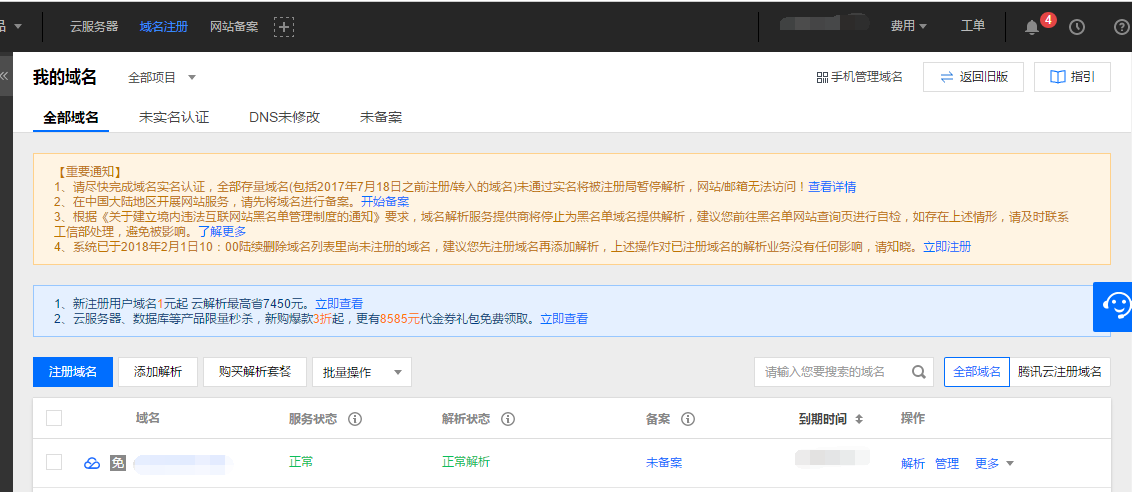Open 立即查看 link for 云解析 offer
The height and width of the screenshot is (492, 1132).
[339, 303]
